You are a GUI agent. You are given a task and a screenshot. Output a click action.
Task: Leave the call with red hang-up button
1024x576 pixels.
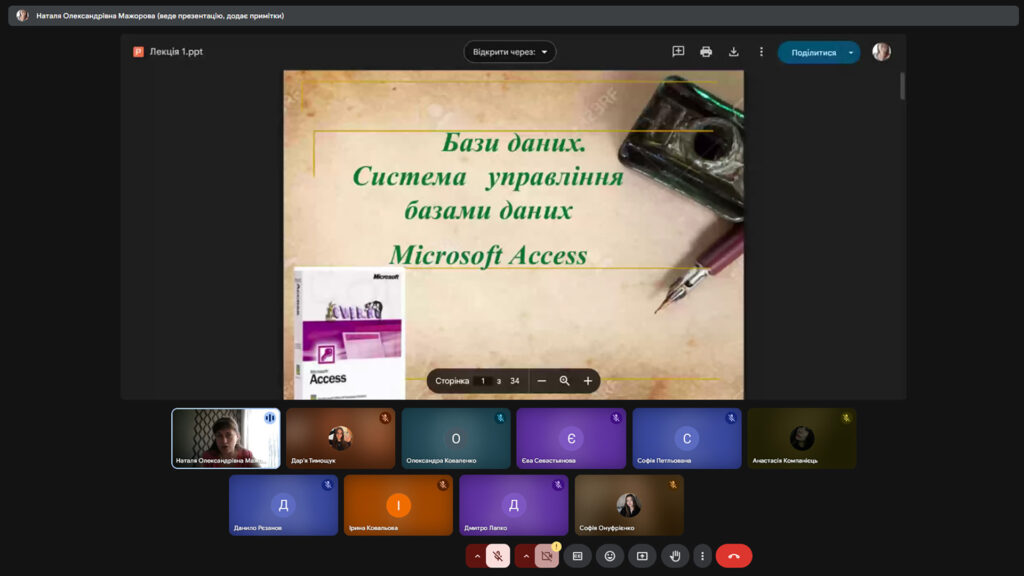734,556
